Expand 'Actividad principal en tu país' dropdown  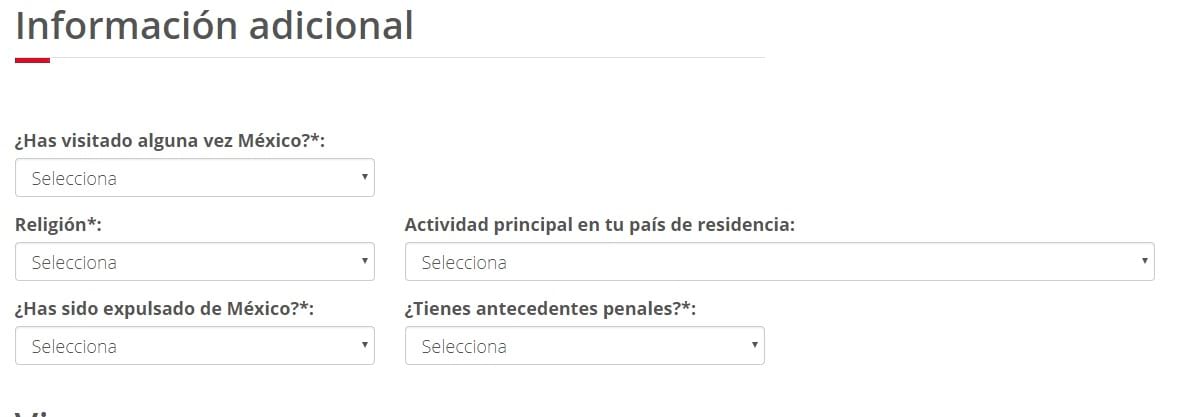pyautogui.click(x=778, y=263)
